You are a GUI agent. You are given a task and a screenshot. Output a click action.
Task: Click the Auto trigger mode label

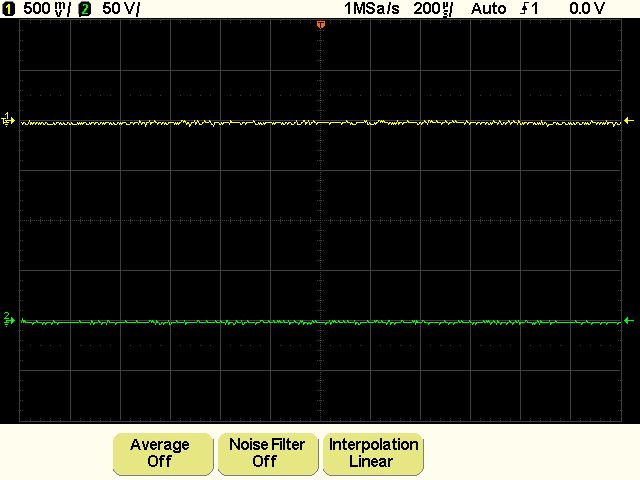point(489,9)
